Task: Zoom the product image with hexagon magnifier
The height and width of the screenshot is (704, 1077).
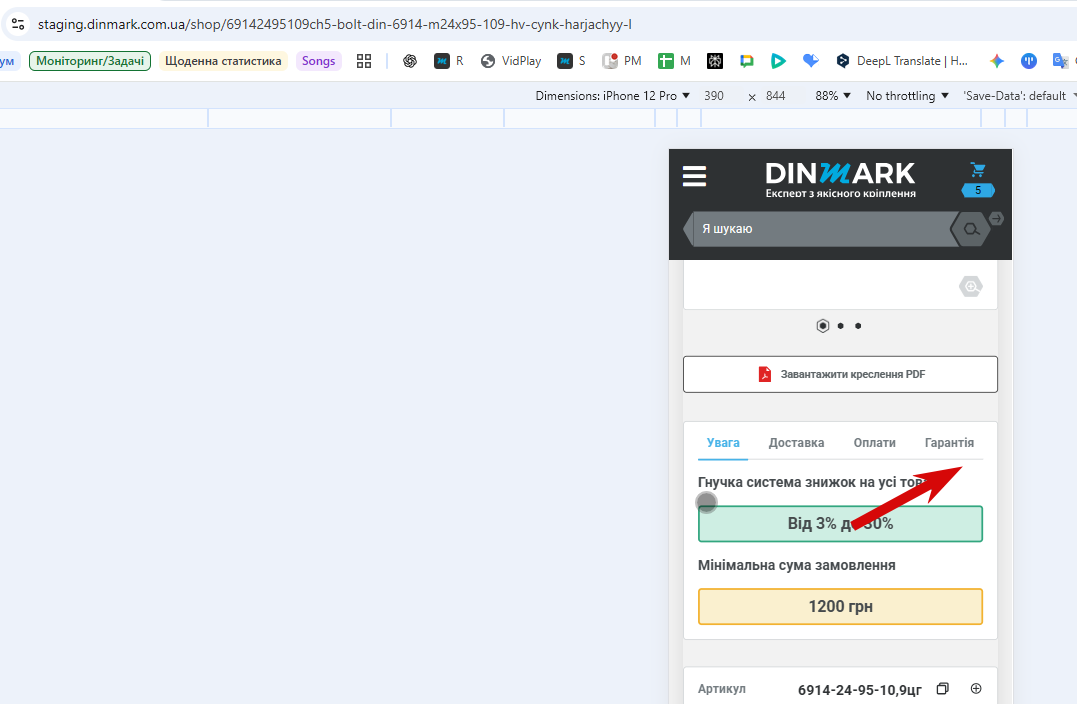Action: pos(971,286)
